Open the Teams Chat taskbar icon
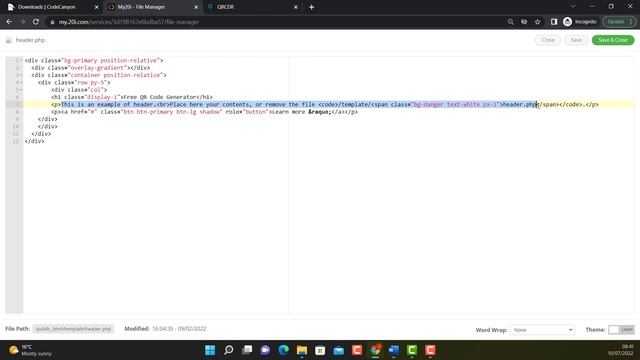 coord(265,350)
